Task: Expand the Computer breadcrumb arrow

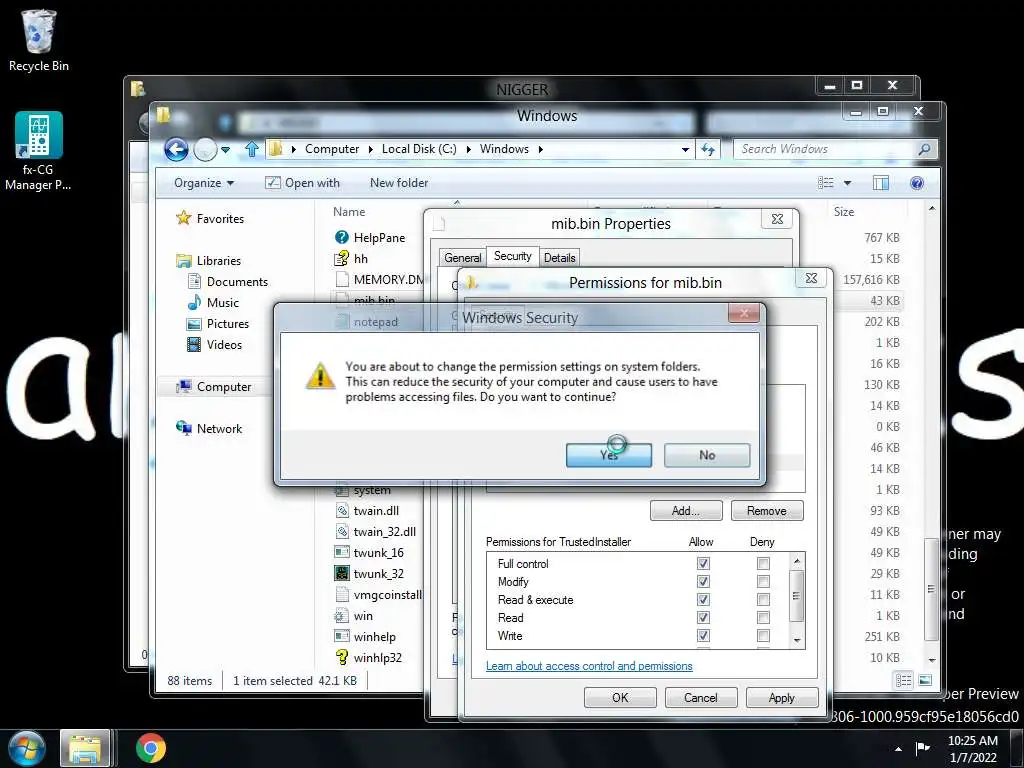Action: 370,150
